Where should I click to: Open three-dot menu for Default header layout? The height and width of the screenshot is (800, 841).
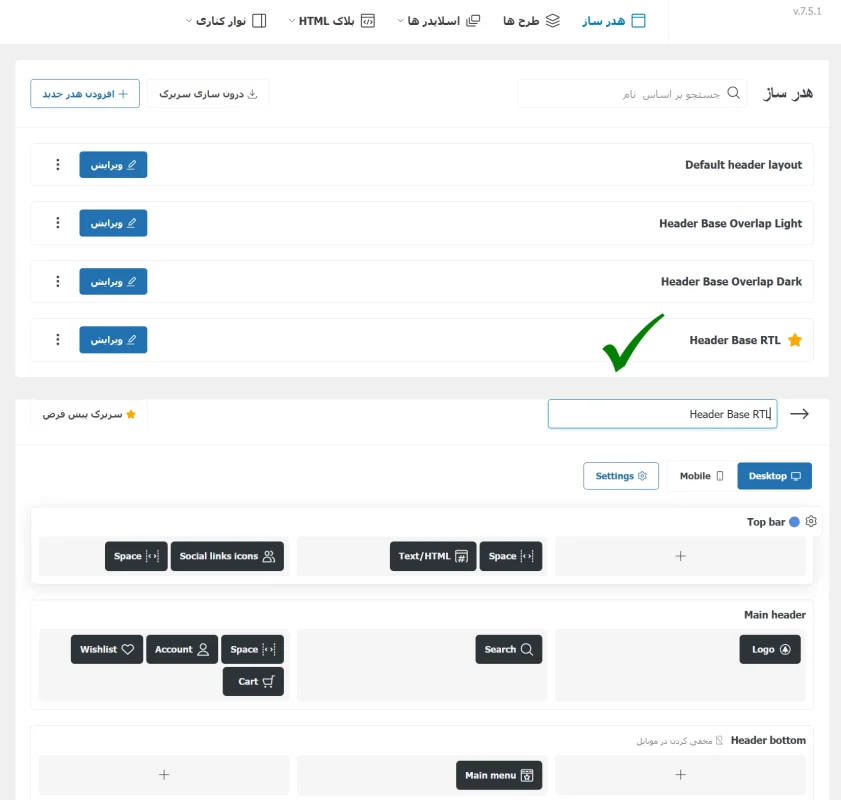(57, 165)
